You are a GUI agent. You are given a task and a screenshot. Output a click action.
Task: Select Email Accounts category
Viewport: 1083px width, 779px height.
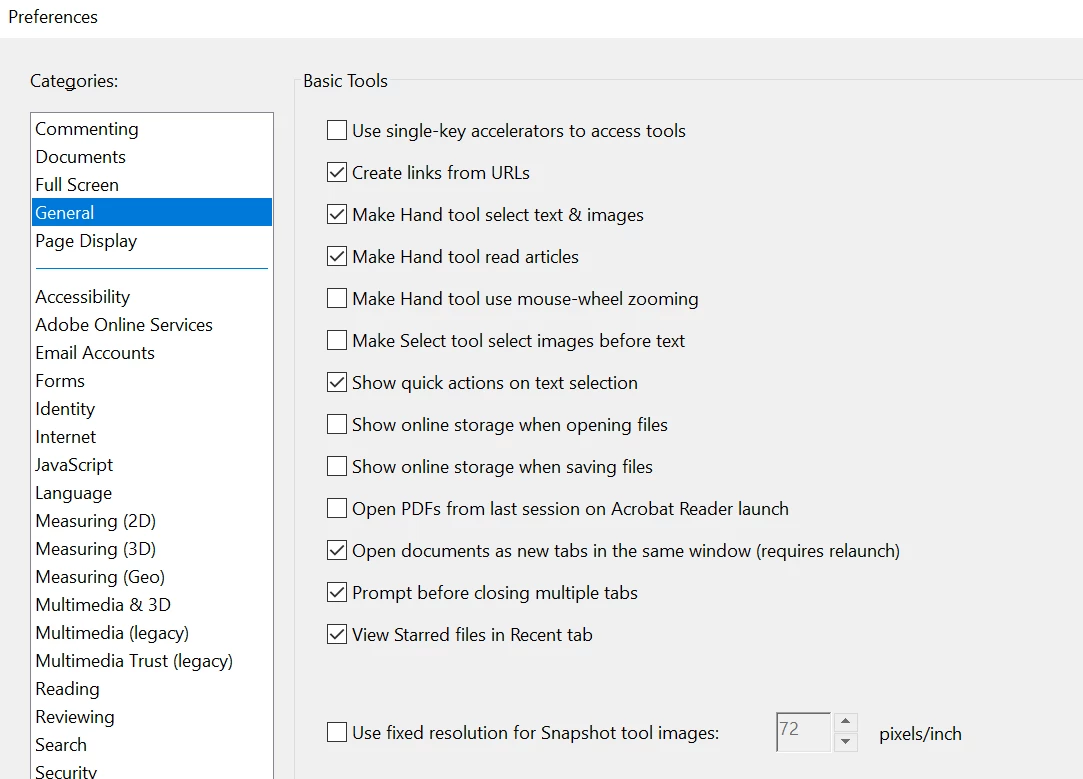click(x=95, y=353)
